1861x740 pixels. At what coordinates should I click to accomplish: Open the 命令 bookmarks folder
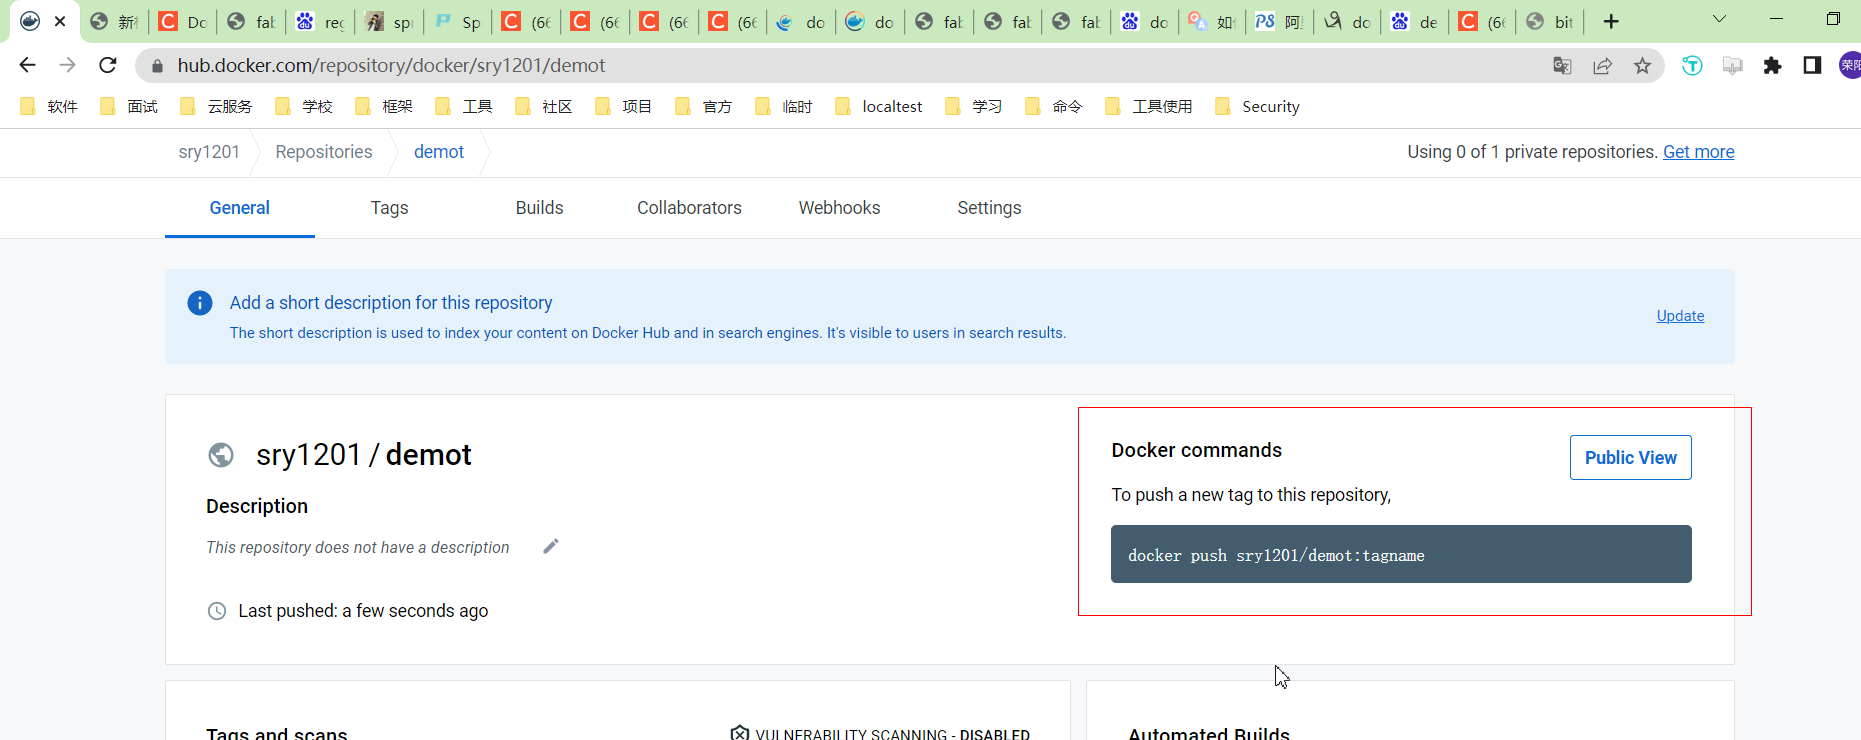click(x=1054, y=107)
